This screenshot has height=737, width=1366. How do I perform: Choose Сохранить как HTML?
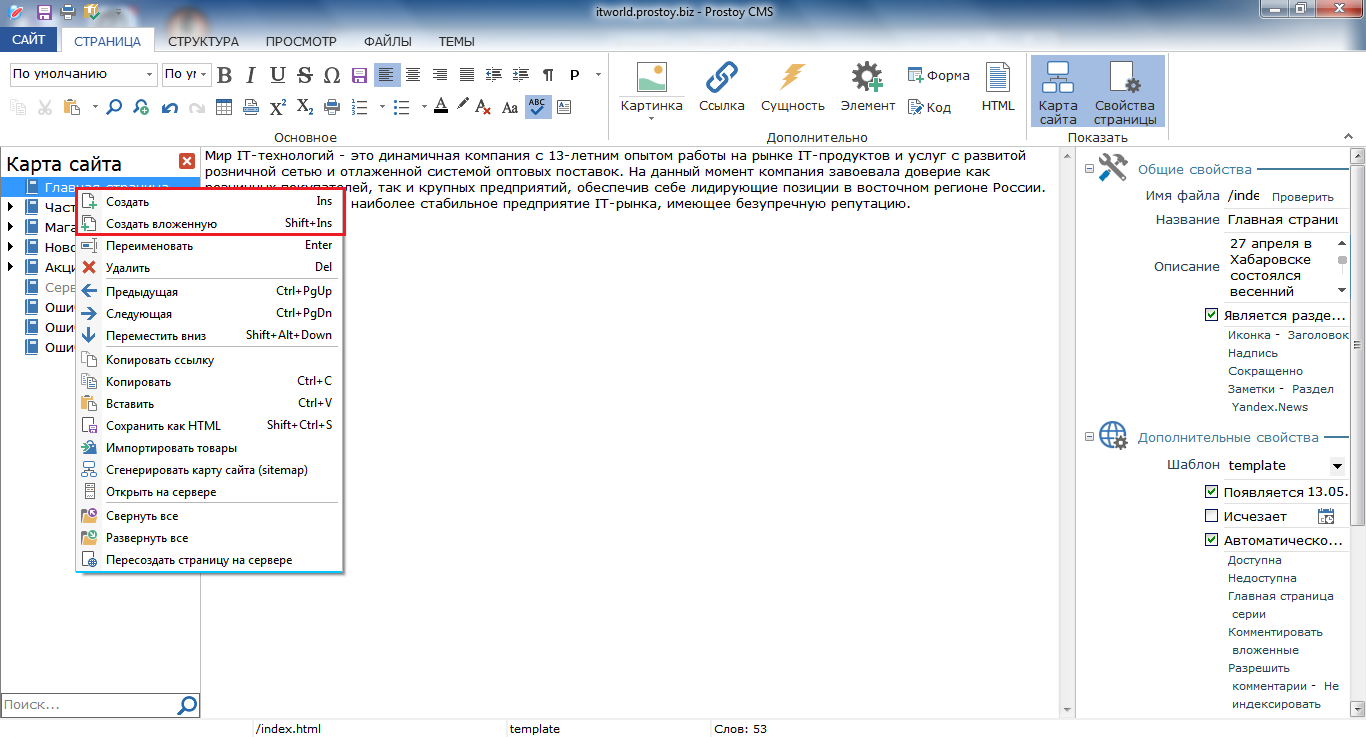pos(210,426)
